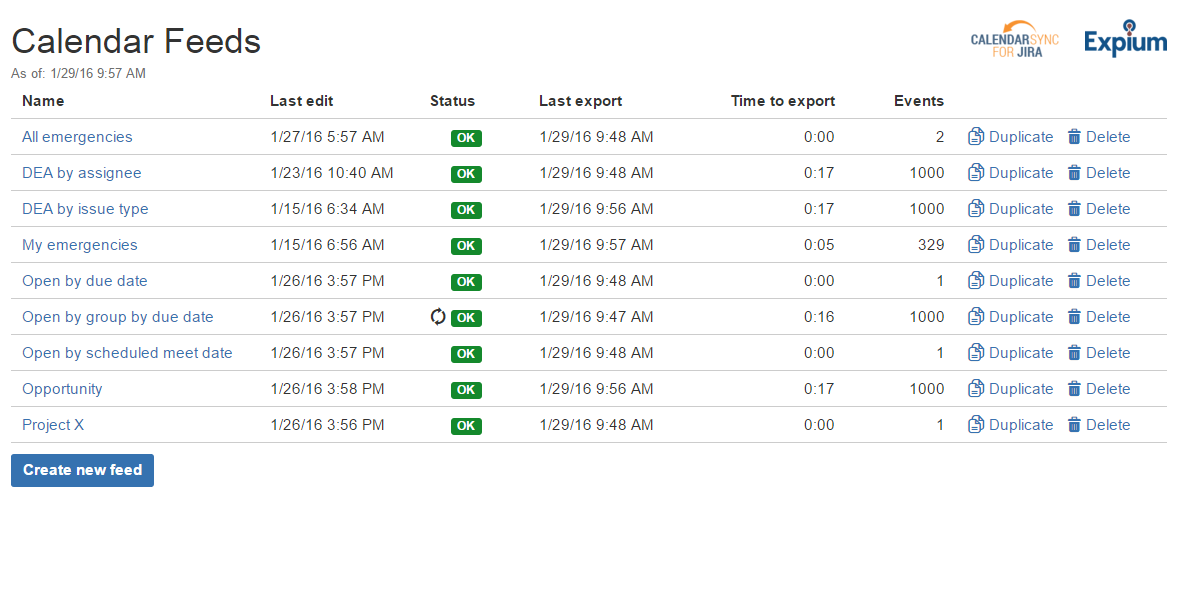Click the Last export column header
This screenshot has width=1179, height=591.
[x=580, y=102]
